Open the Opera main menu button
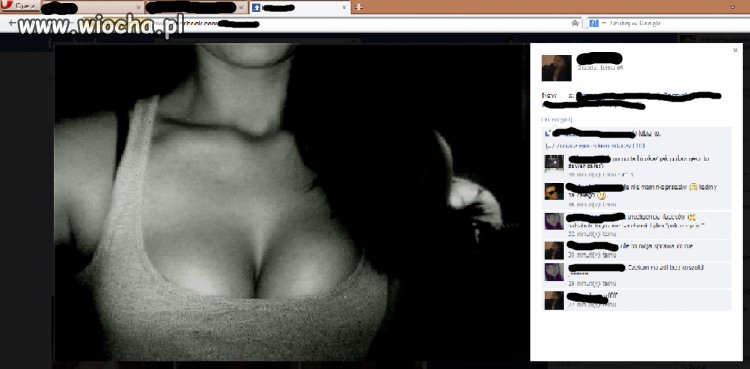This screenshot has height=369, width=750. (19, 6)
